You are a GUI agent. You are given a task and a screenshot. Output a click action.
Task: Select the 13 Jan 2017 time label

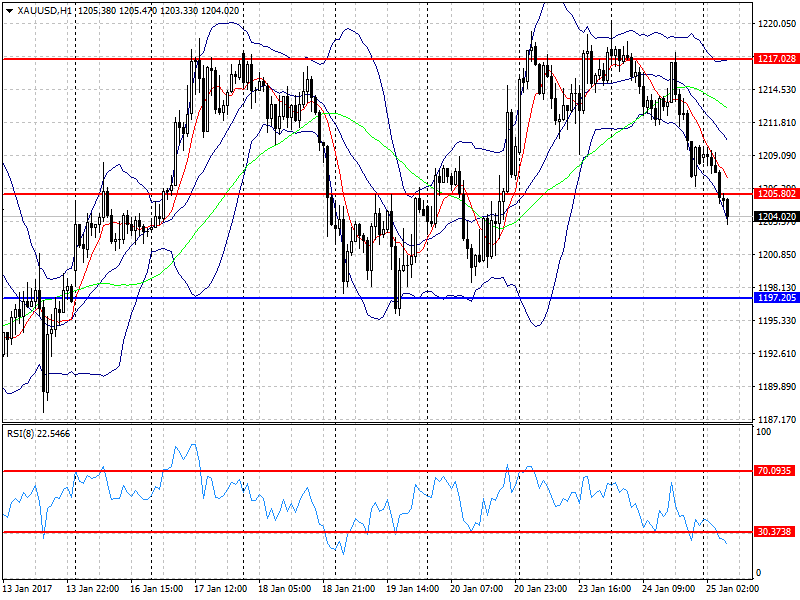tap(28, 588)
